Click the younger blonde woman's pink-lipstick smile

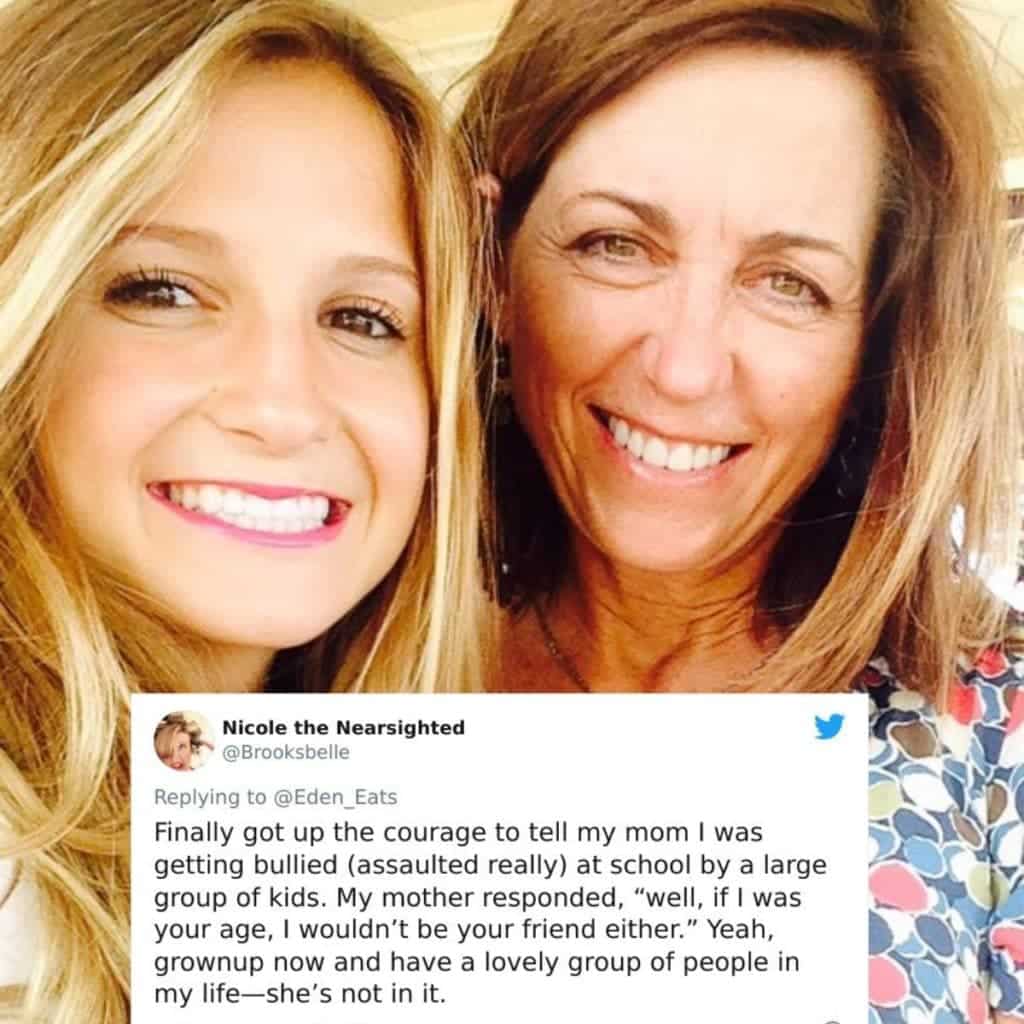248,509
